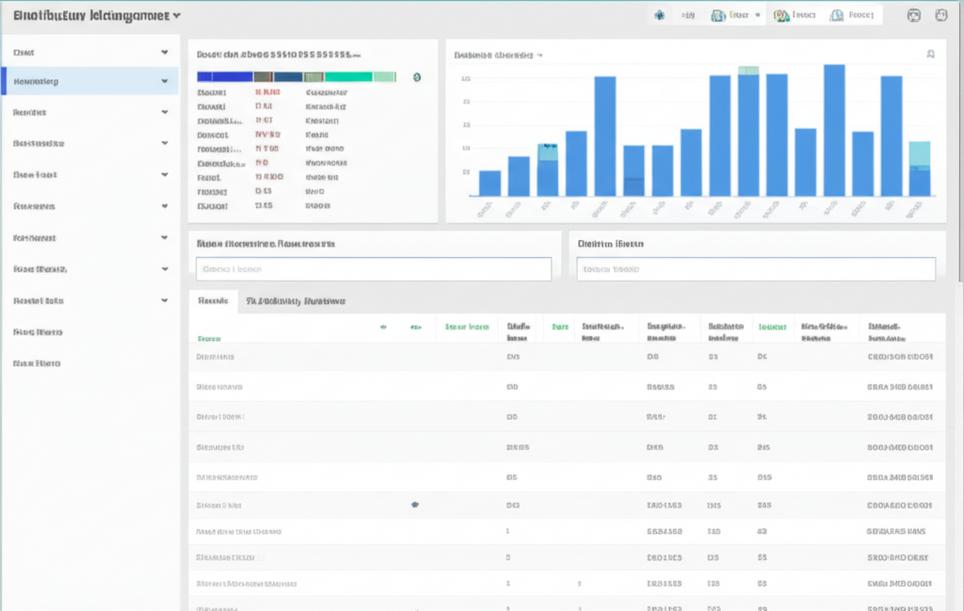Click the right search input field below the chart

click(756, 269)
